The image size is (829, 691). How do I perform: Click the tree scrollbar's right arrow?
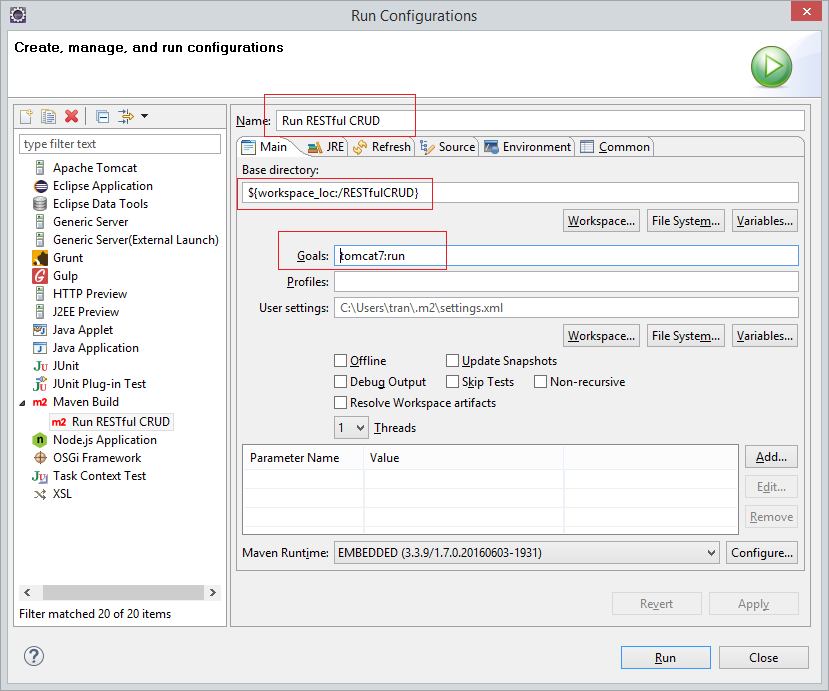coord(213,593)
